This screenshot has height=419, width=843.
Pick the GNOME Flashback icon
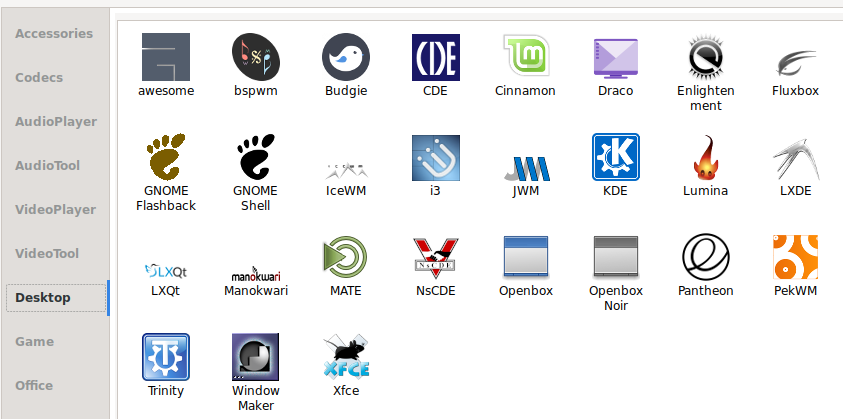coord(166,157)
